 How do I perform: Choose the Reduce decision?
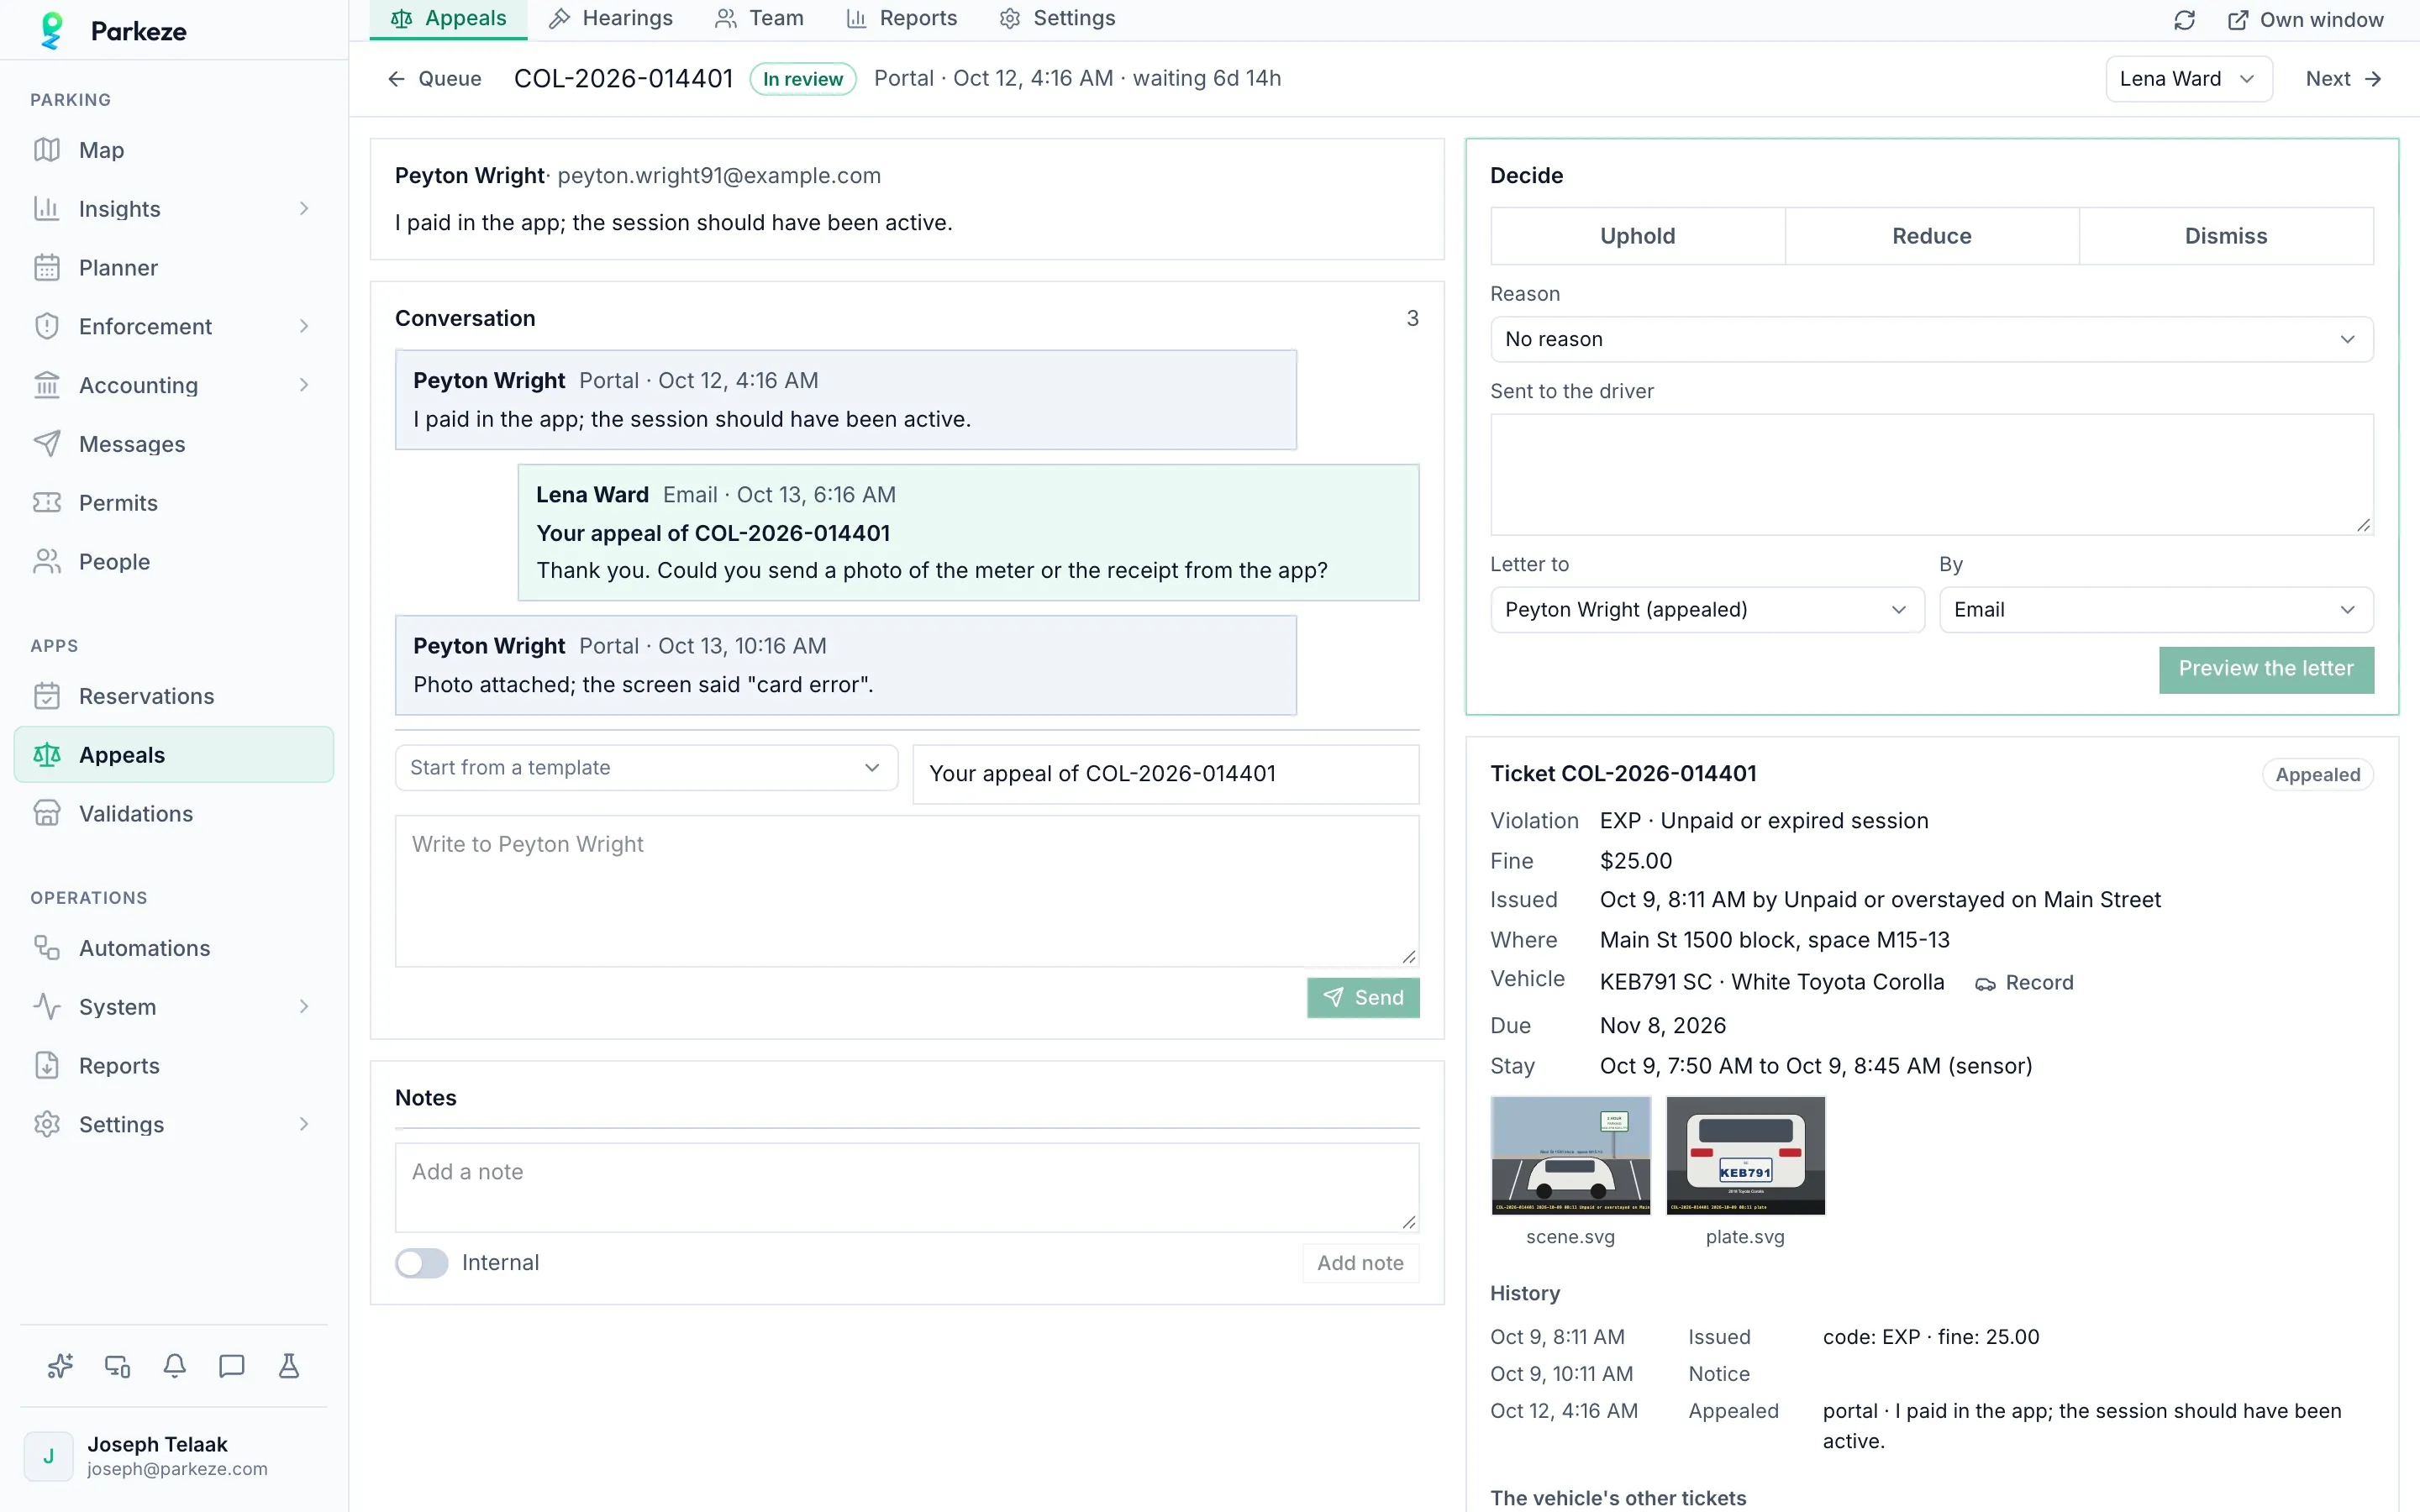click(x=1931, y=236)
